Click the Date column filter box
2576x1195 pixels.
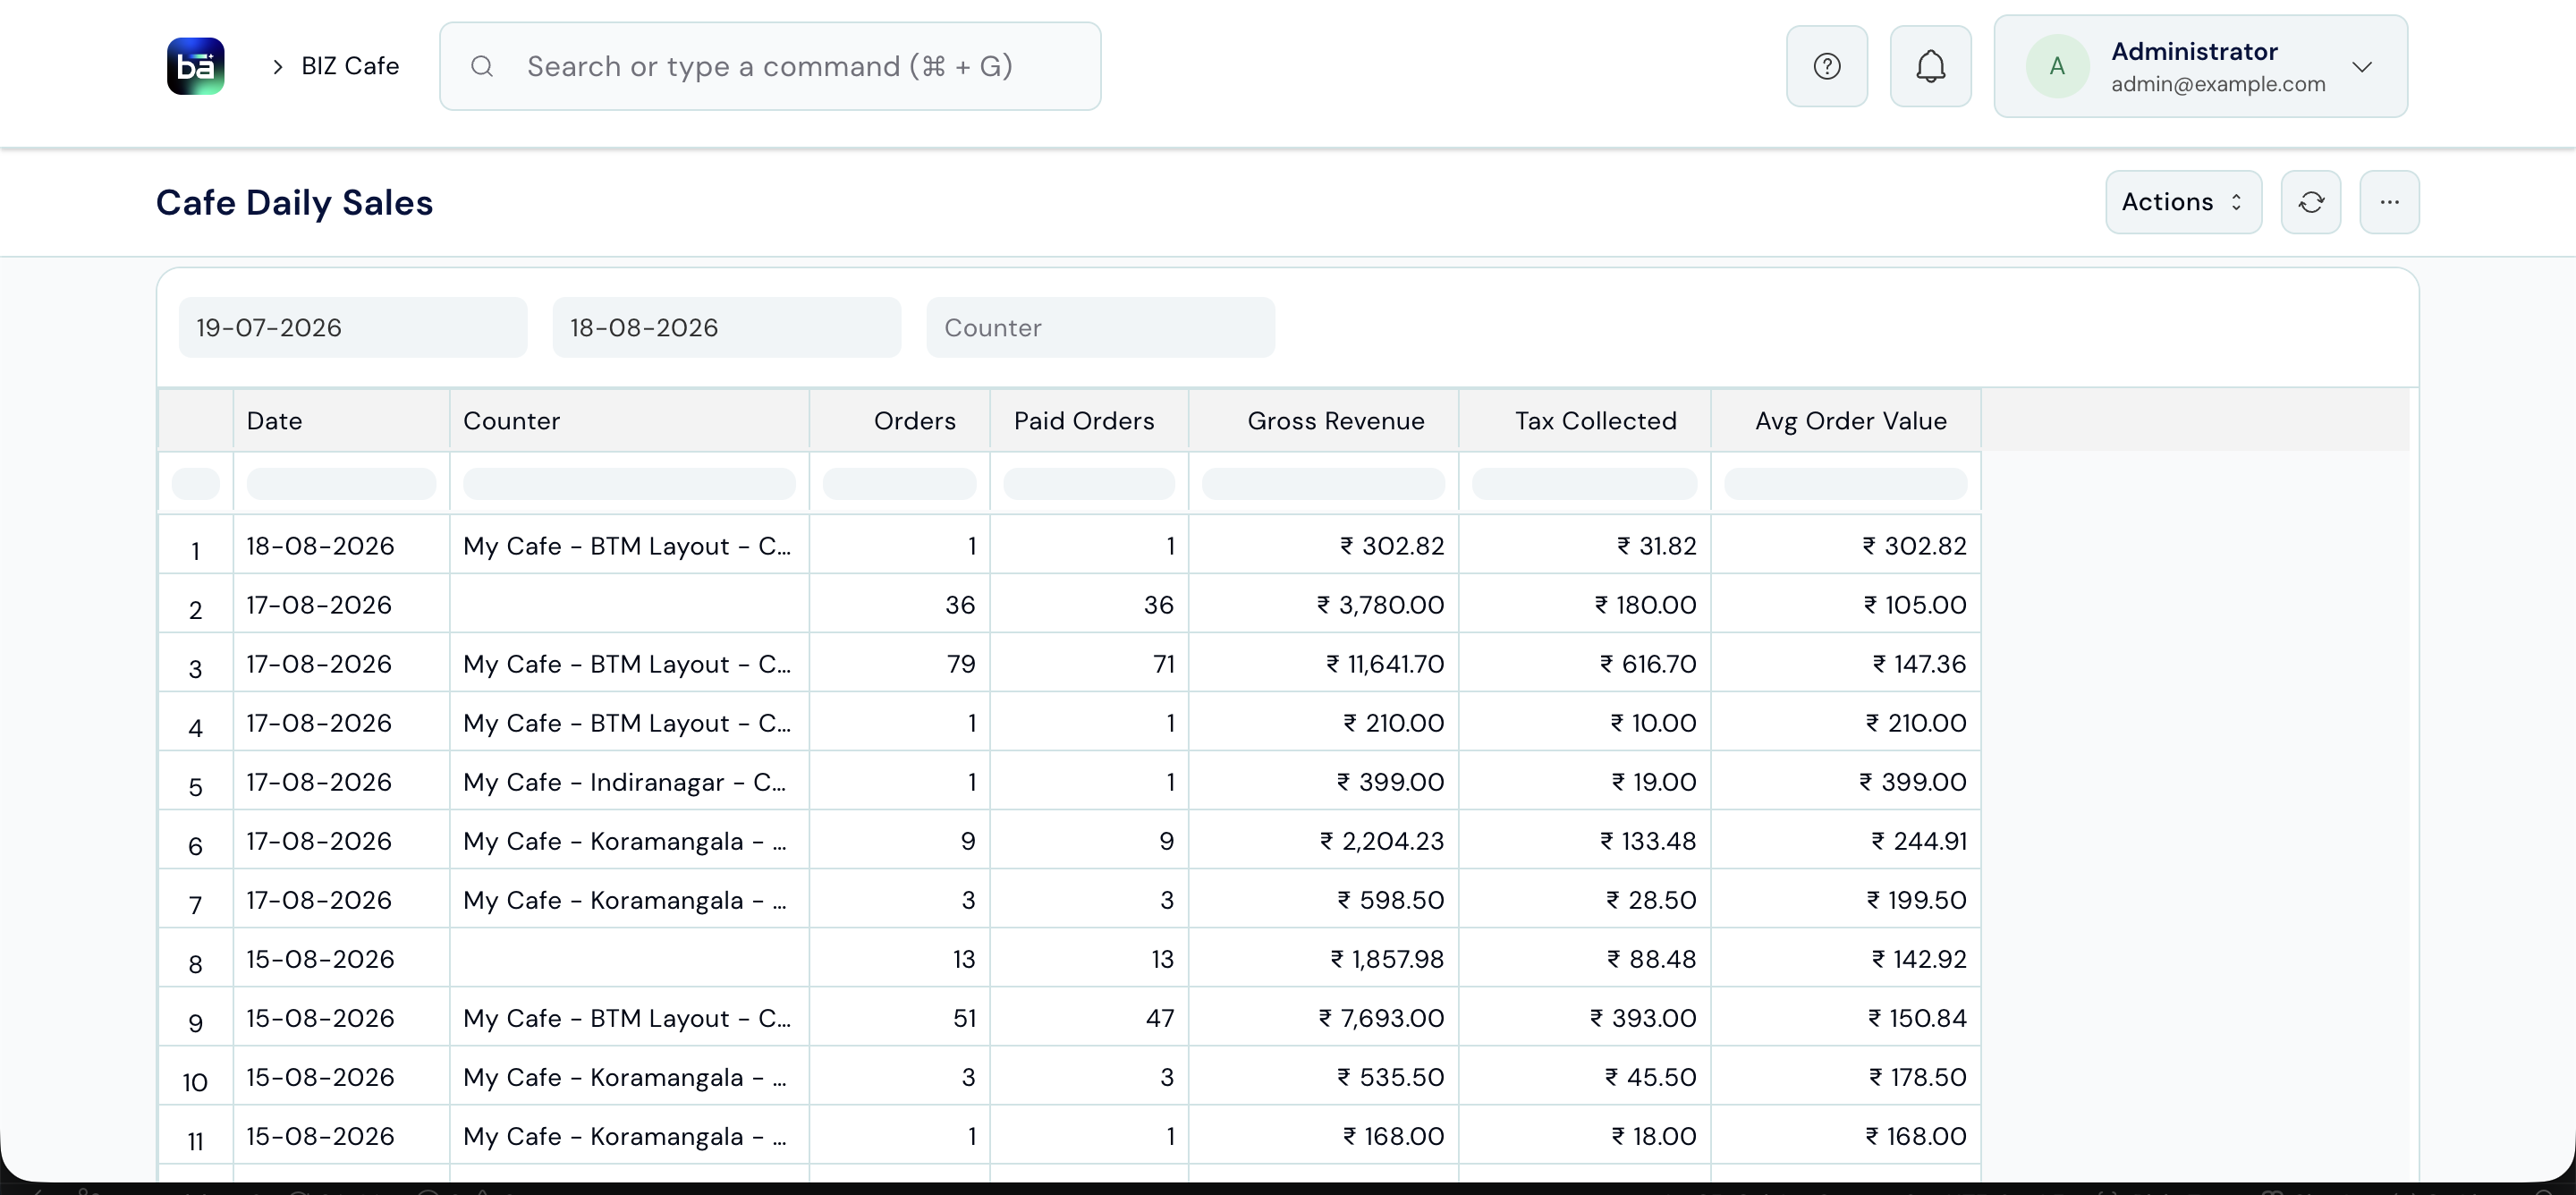(341, 484)
